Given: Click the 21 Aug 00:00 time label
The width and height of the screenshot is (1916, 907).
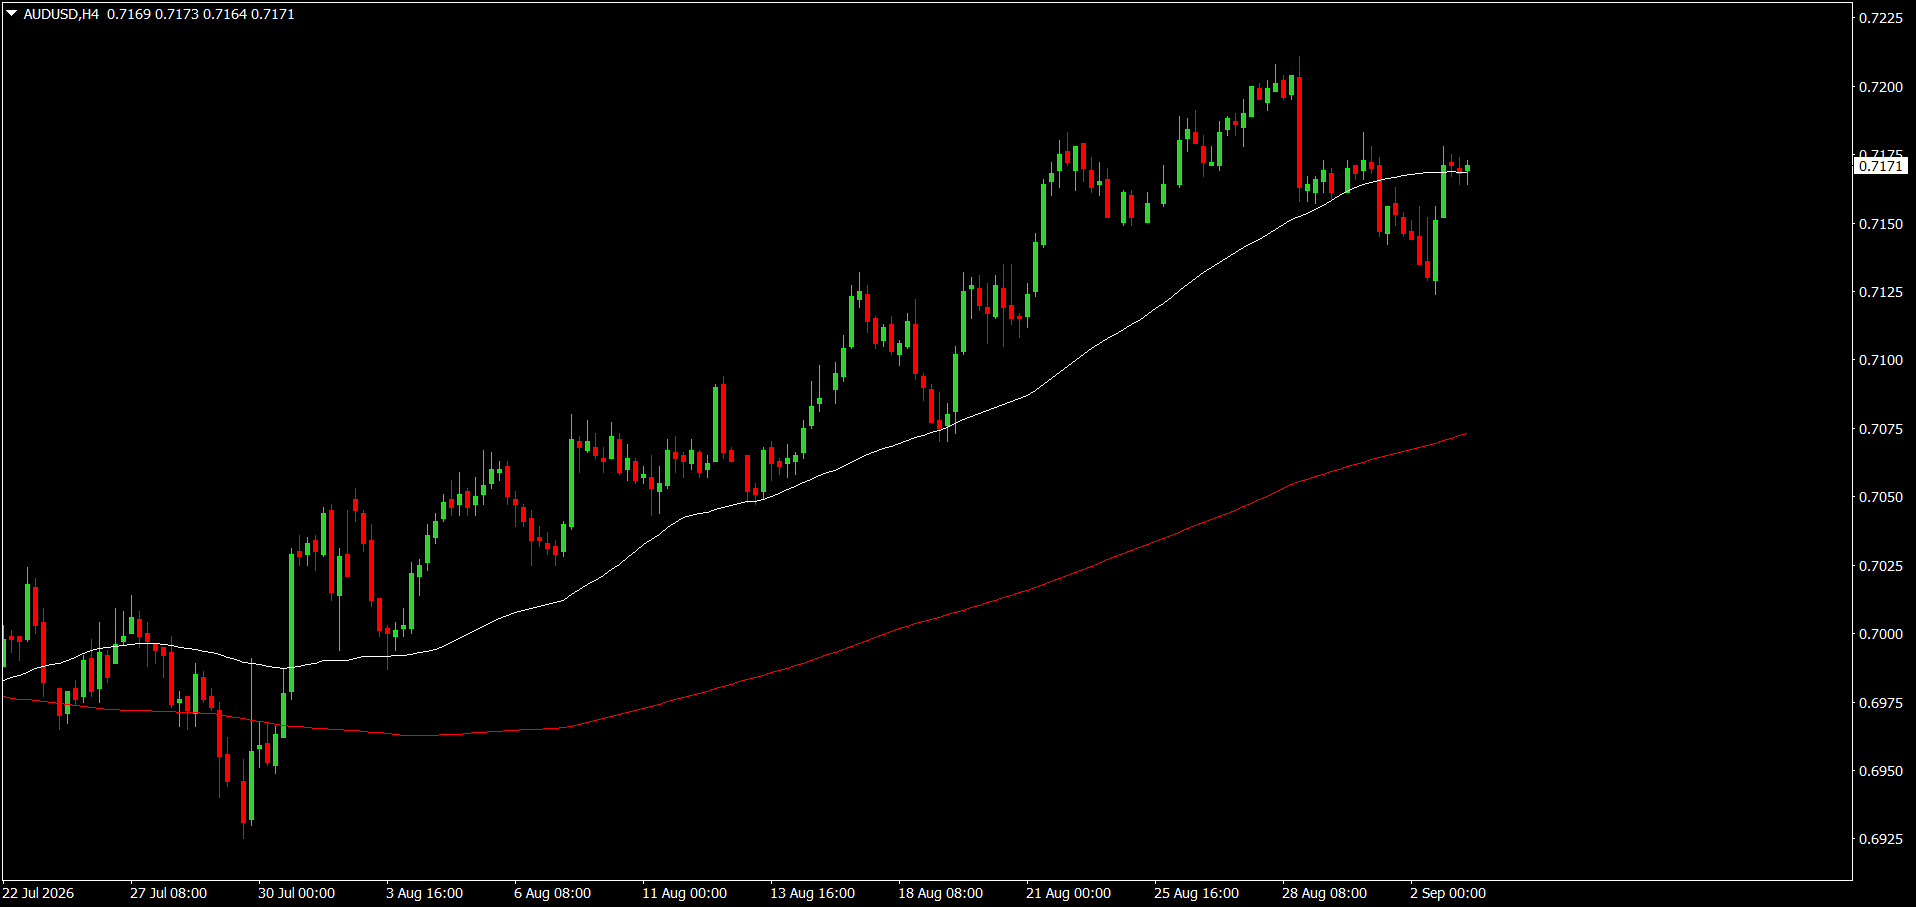Looking at the screenshot, I should 1068,893.
